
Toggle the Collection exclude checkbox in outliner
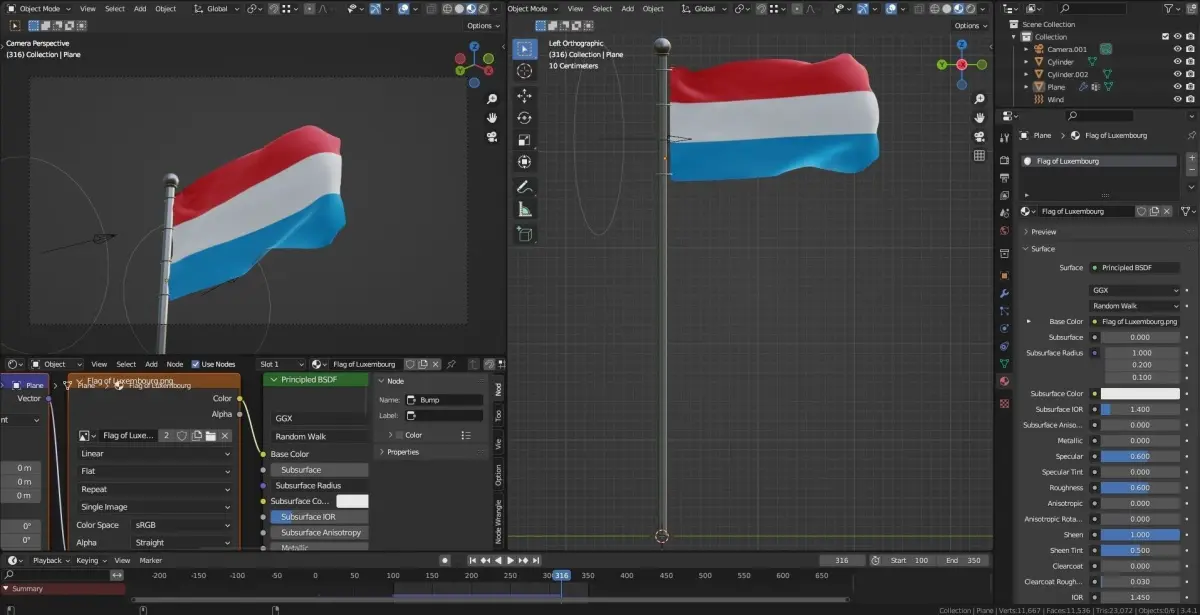pyautogui.click(x=1165, y=37)
